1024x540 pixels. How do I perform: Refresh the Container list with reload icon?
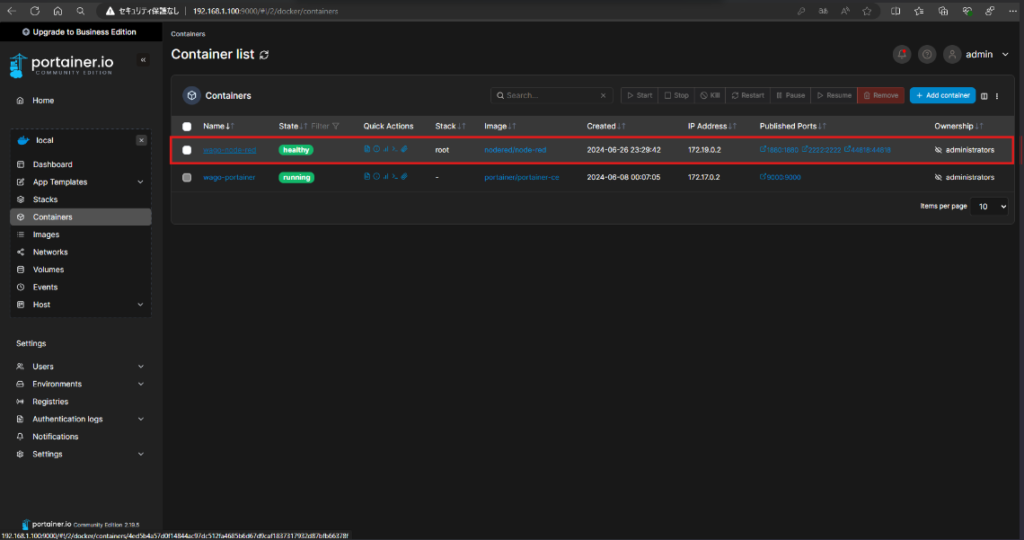pyautogui.click(x=264, y=55)
